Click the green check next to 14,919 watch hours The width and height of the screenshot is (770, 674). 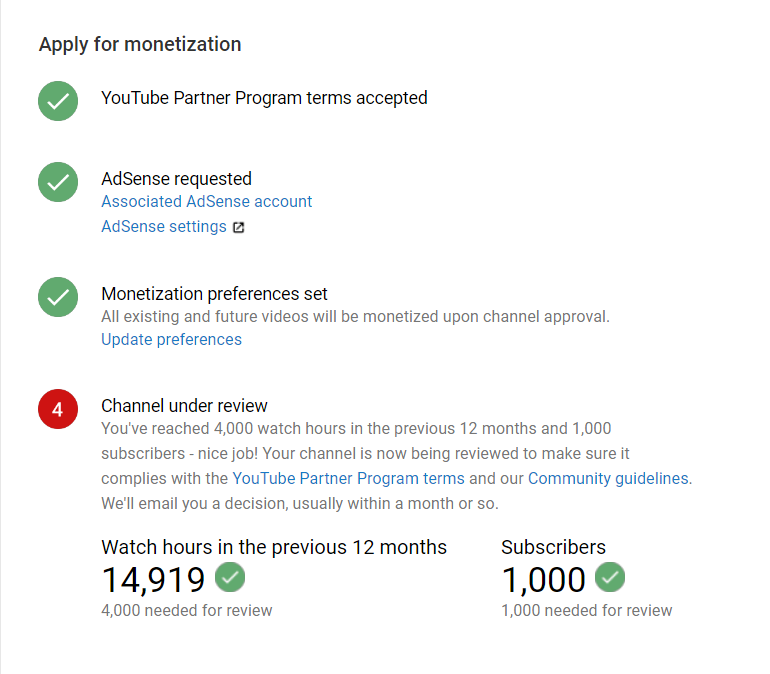point(230,578)
